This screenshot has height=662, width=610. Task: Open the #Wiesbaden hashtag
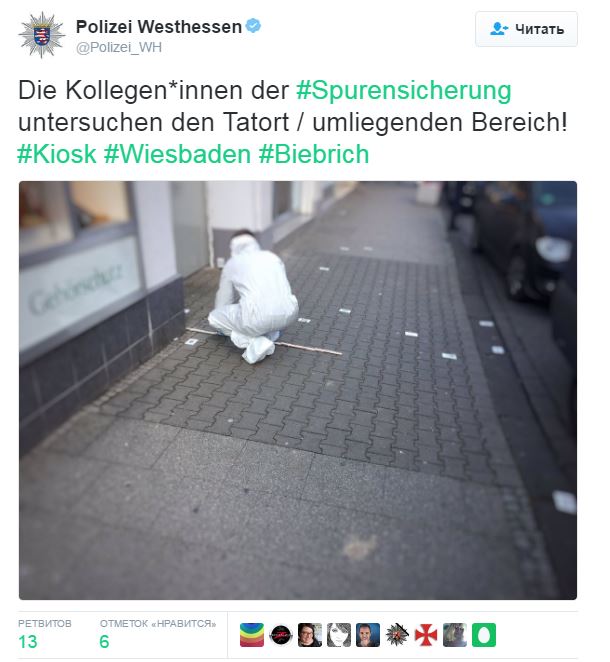[x=177, y=154]
